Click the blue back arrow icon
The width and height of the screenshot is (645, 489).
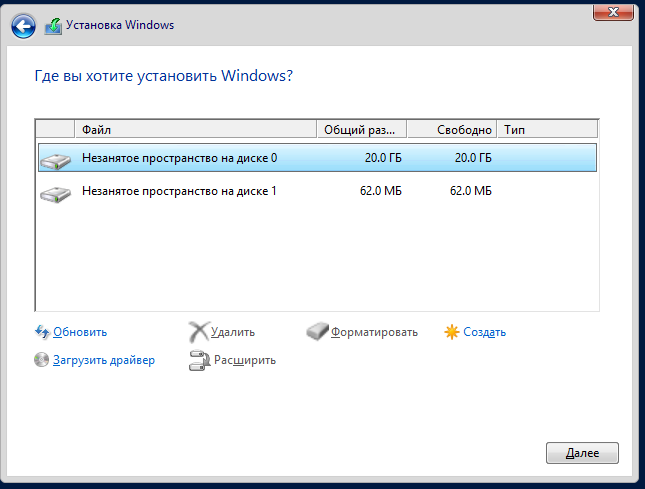click(x=23, y=26)
